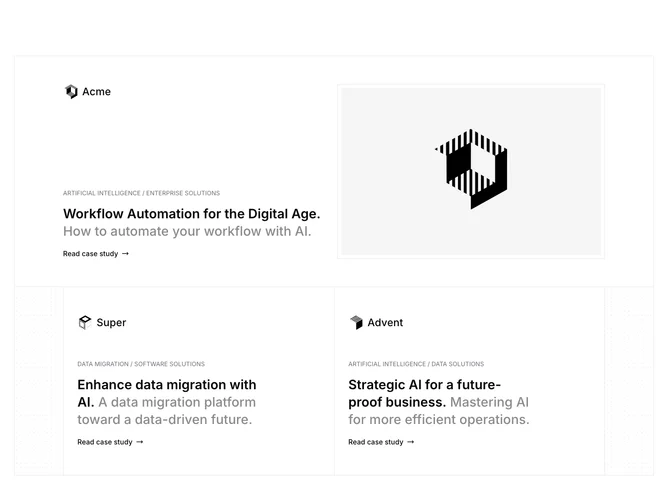Click 'Artificial Intelligence / Enterprise Solutions' category label
The width and height of the screenshot is (668, 501).
click(141, 193)
